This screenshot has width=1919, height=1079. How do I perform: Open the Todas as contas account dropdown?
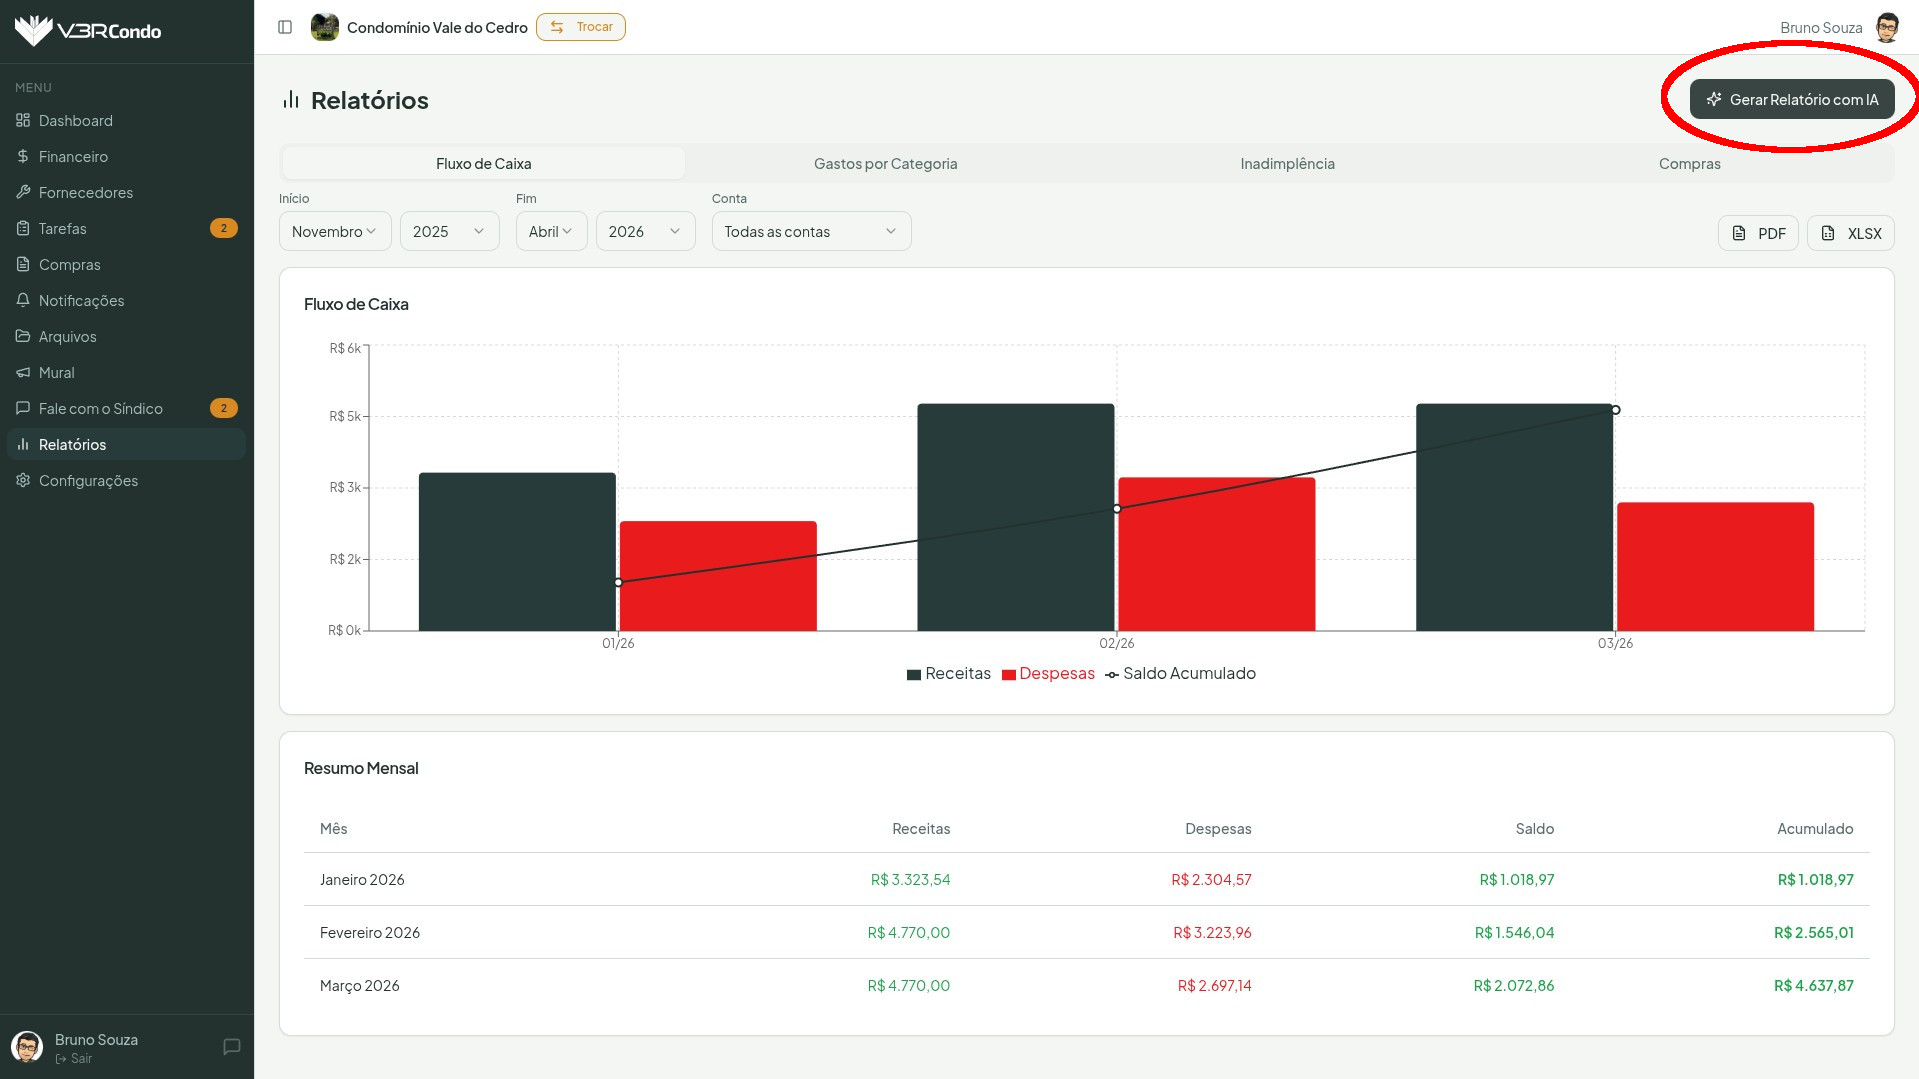810,231
